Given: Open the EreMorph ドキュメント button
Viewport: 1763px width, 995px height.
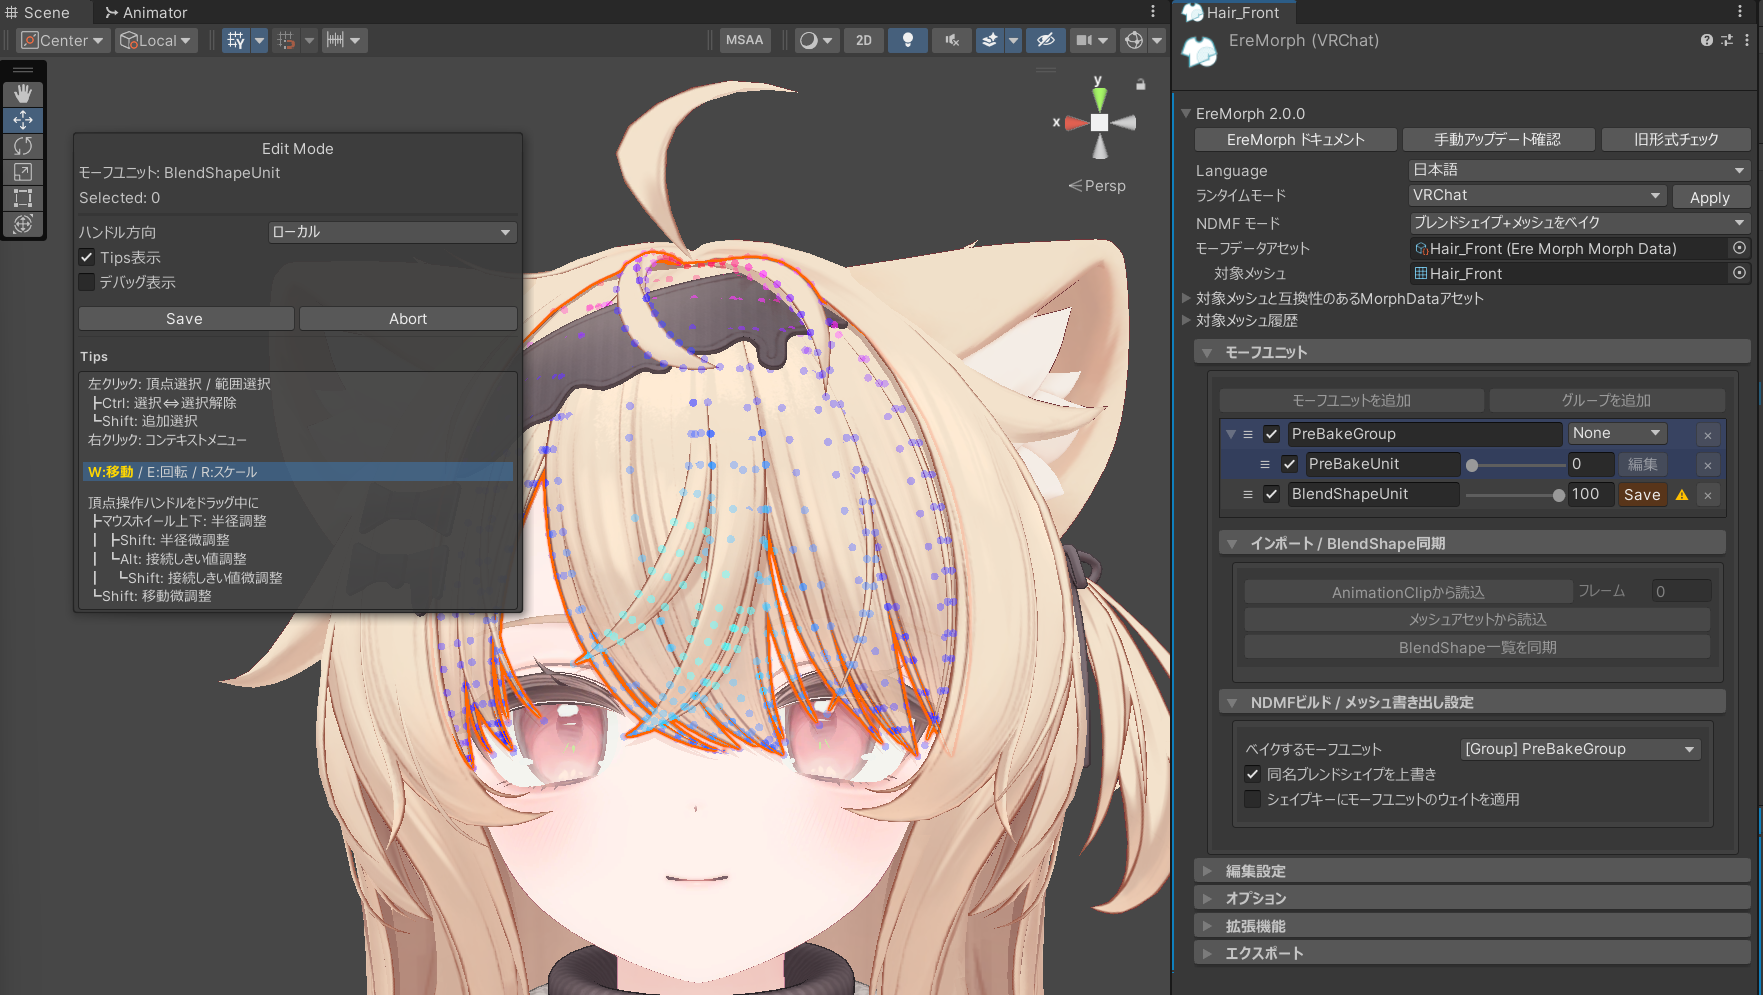Looking at the screenshot, I should point(1296,140).
